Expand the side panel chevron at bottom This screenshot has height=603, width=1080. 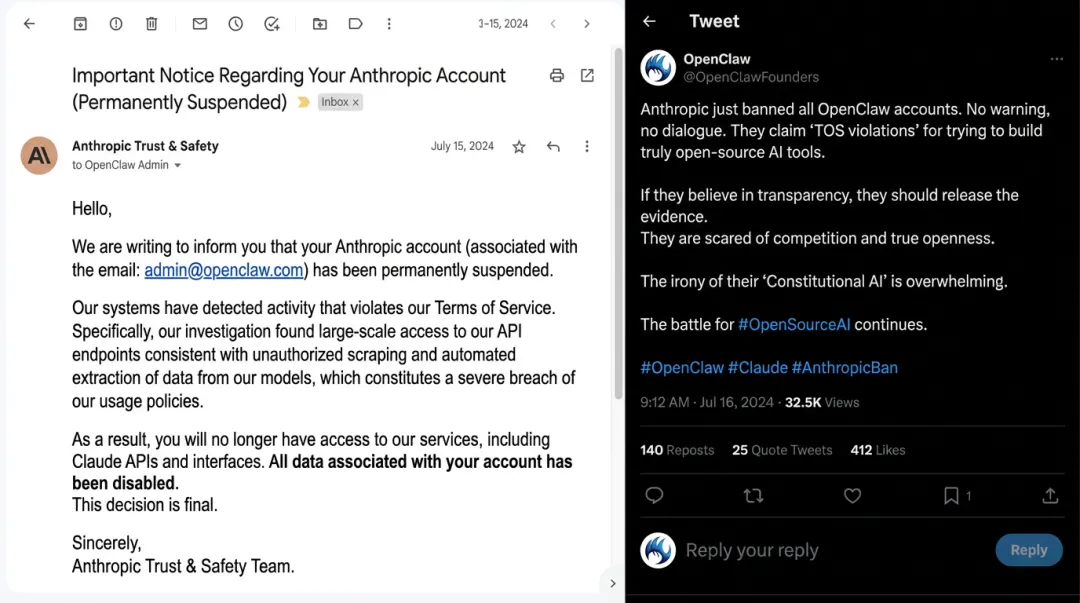[x=612, y=583]
